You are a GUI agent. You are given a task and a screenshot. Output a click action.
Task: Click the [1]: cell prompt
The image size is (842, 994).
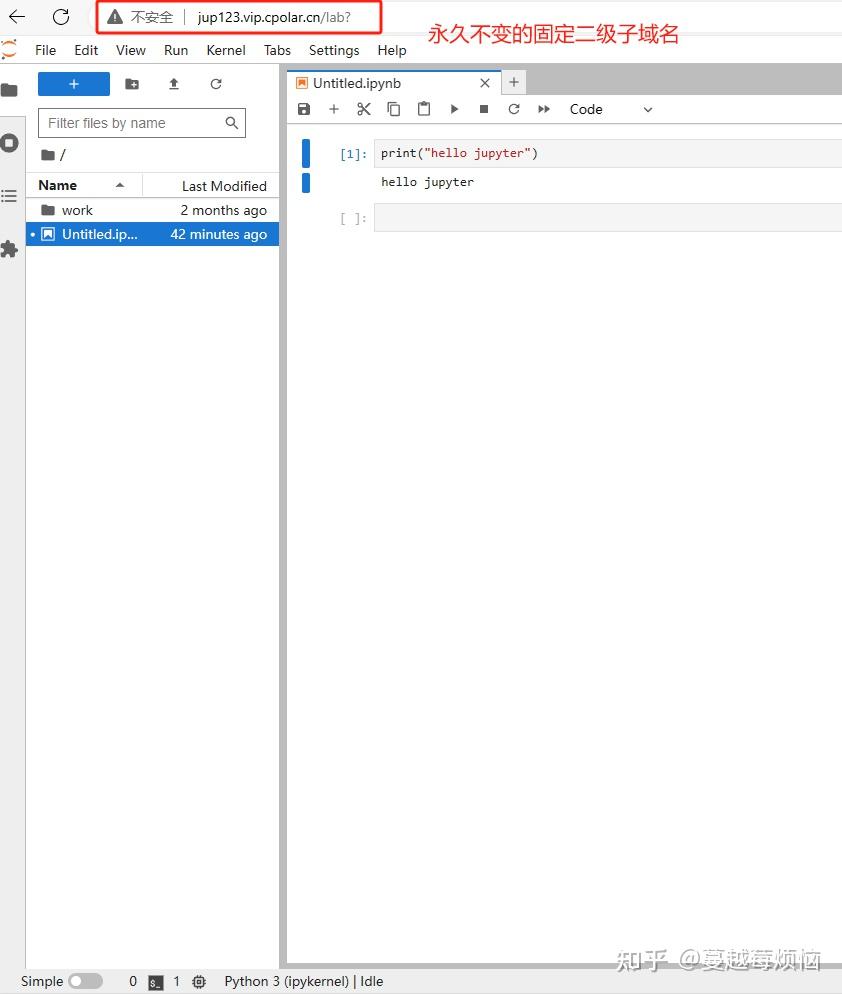pos(353,154)
